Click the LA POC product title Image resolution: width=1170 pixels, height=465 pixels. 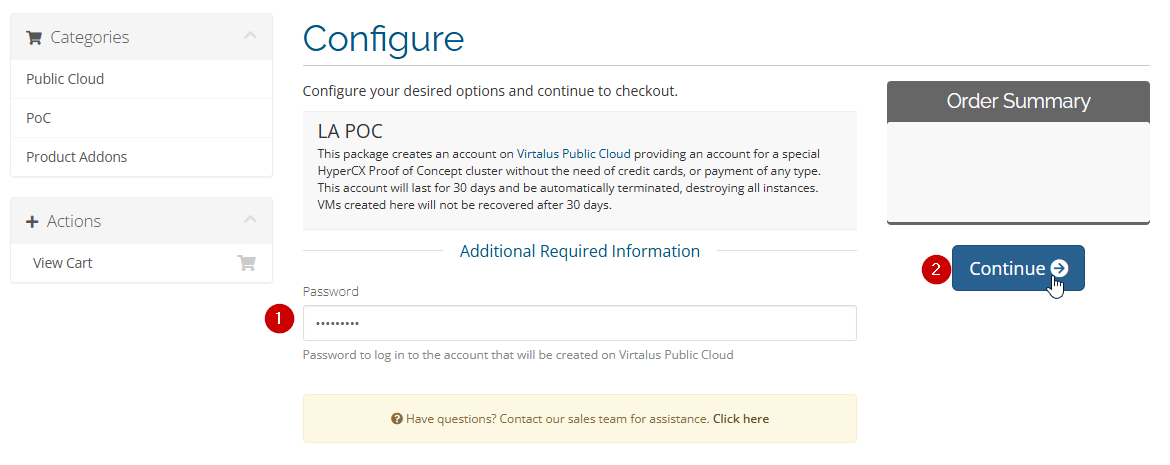[350, 131]
